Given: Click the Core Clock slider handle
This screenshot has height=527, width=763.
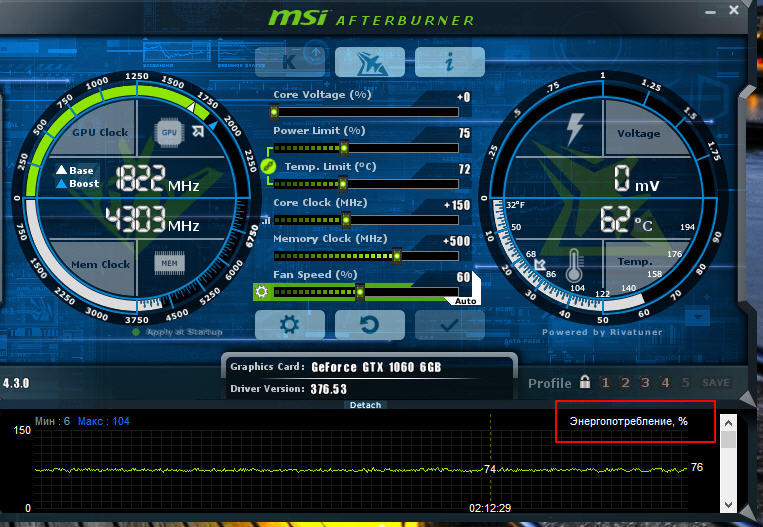Looking at the screenshot, I should click(x=345, y=220).
